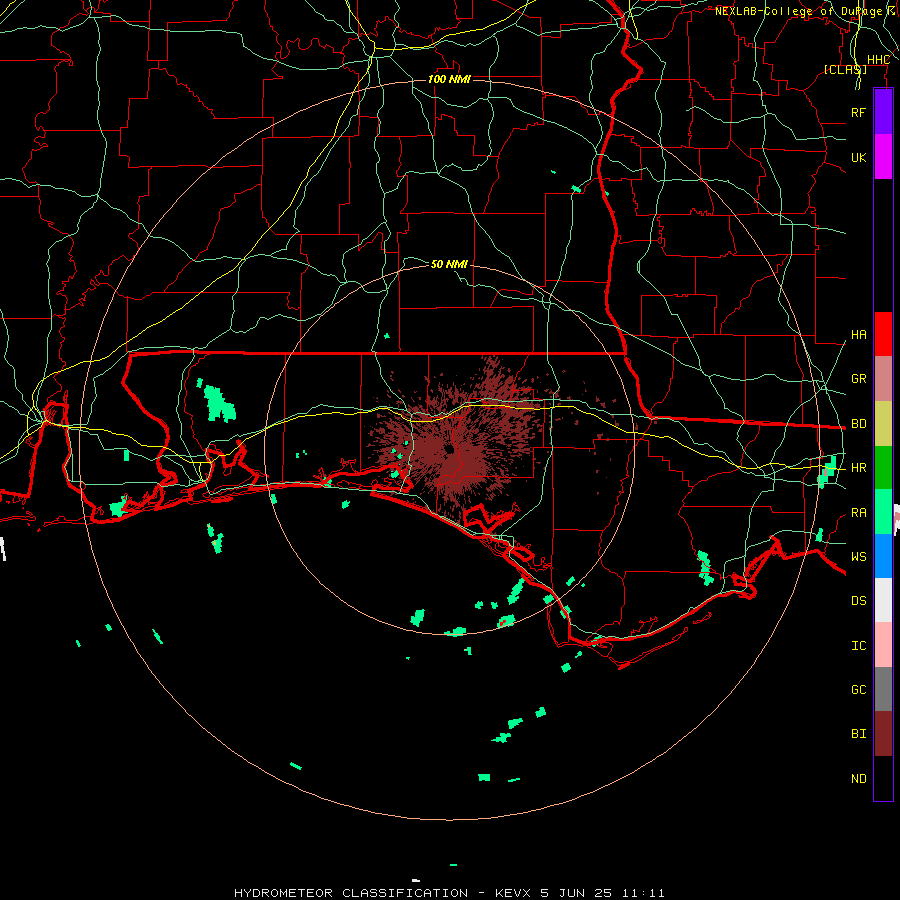Click the UK magenta legend swatch
Screen dimensions: 900x900
(883, 157)
